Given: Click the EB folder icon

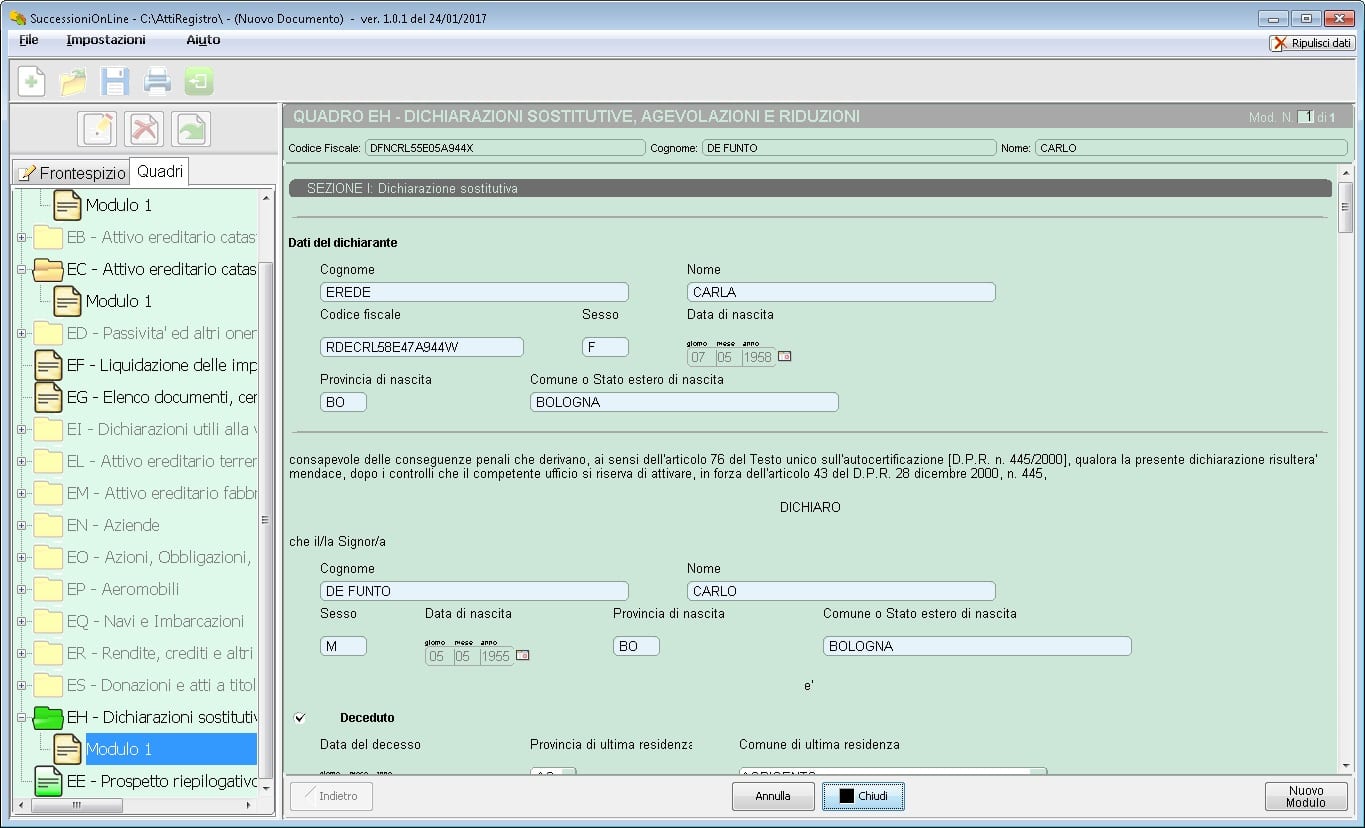Looking at the screenshot, I should click(48, 237).
